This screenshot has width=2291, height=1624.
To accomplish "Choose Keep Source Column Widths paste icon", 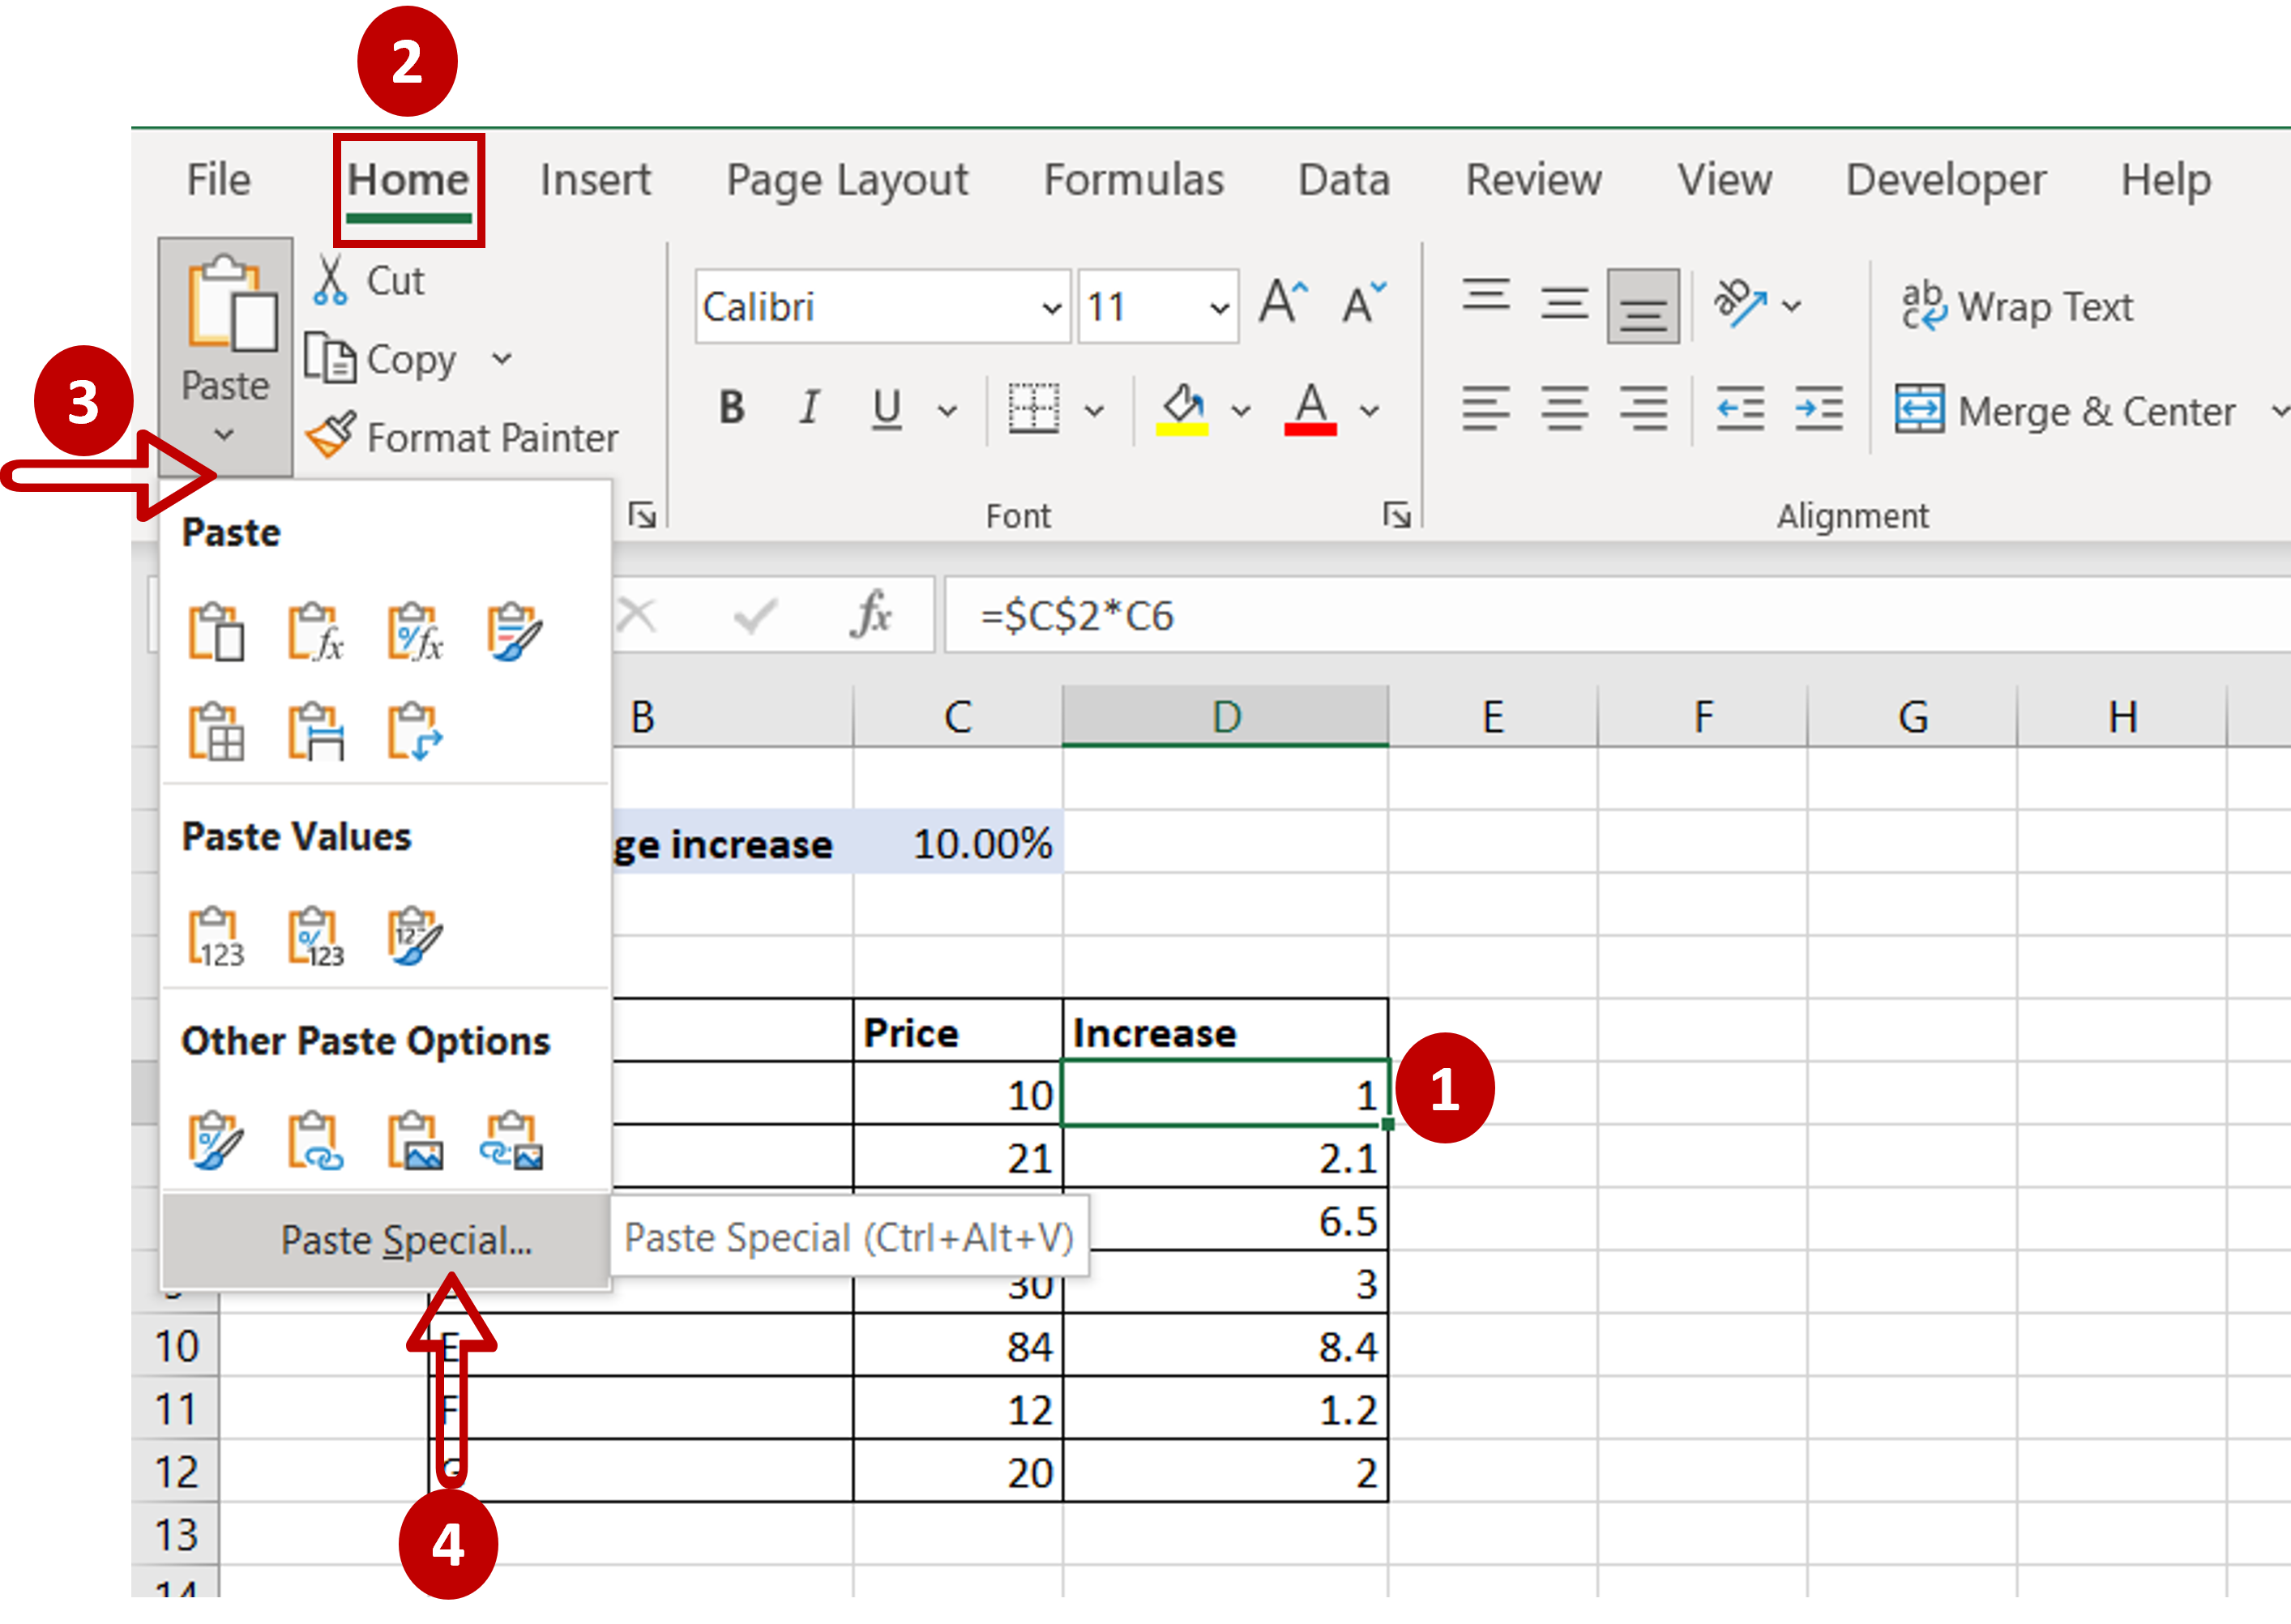I will click(316, 732).
